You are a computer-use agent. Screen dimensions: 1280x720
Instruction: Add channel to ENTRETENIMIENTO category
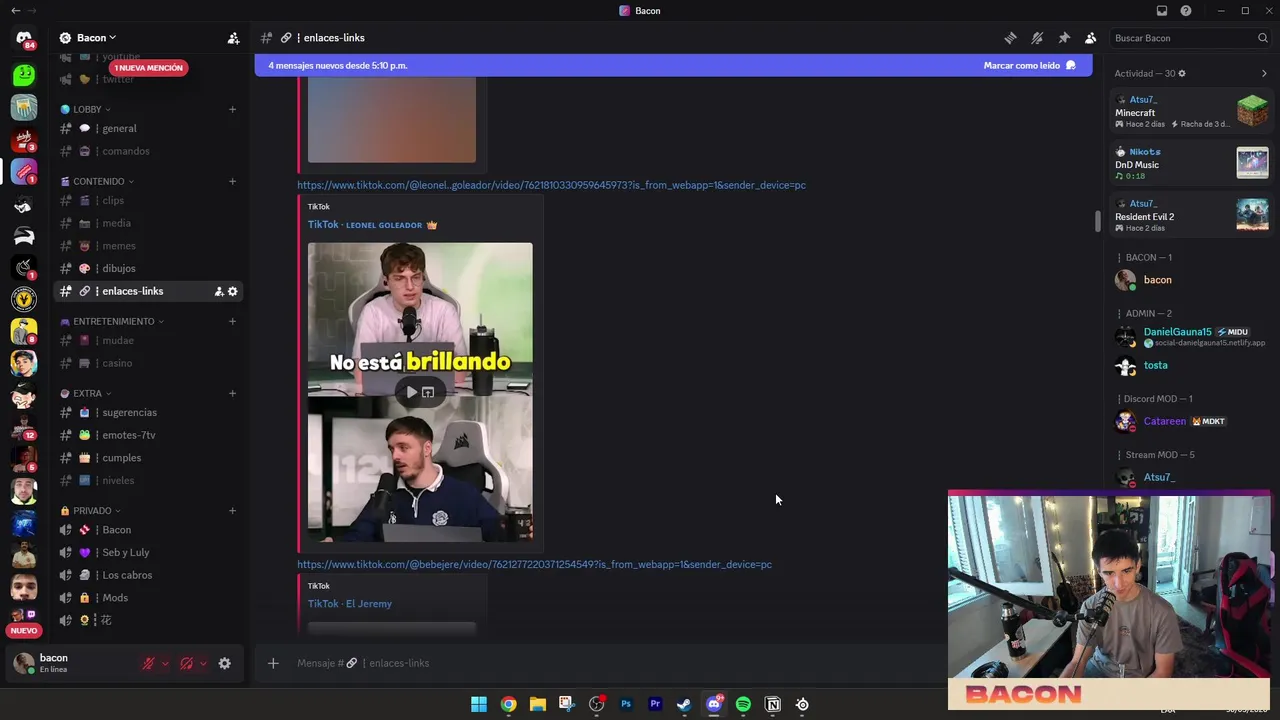tap(232, 321)
